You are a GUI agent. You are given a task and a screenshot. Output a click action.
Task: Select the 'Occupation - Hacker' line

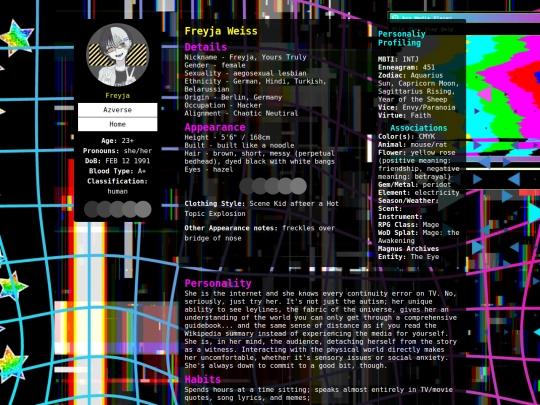[x=223, y=105]
